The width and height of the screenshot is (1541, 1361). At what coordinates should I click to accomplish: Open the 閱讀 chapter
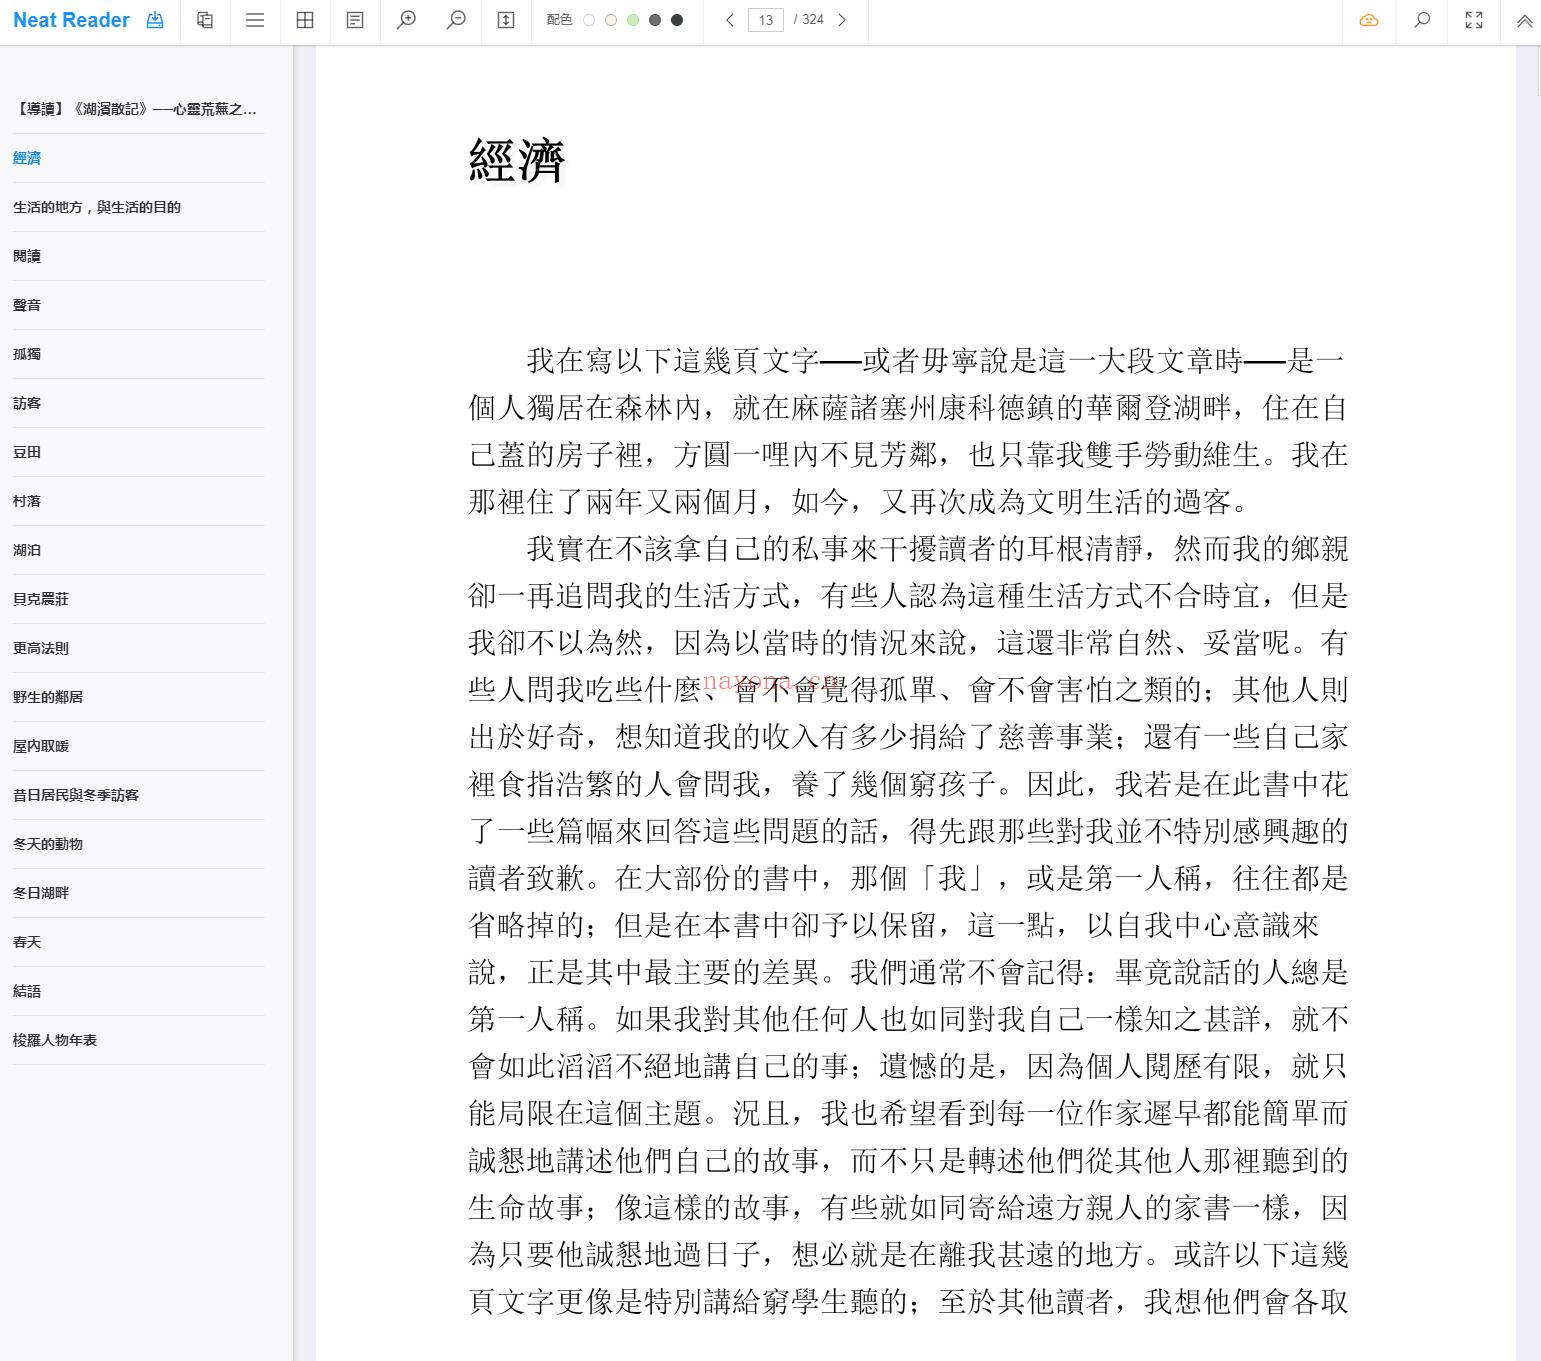click(x=138, y=256)
